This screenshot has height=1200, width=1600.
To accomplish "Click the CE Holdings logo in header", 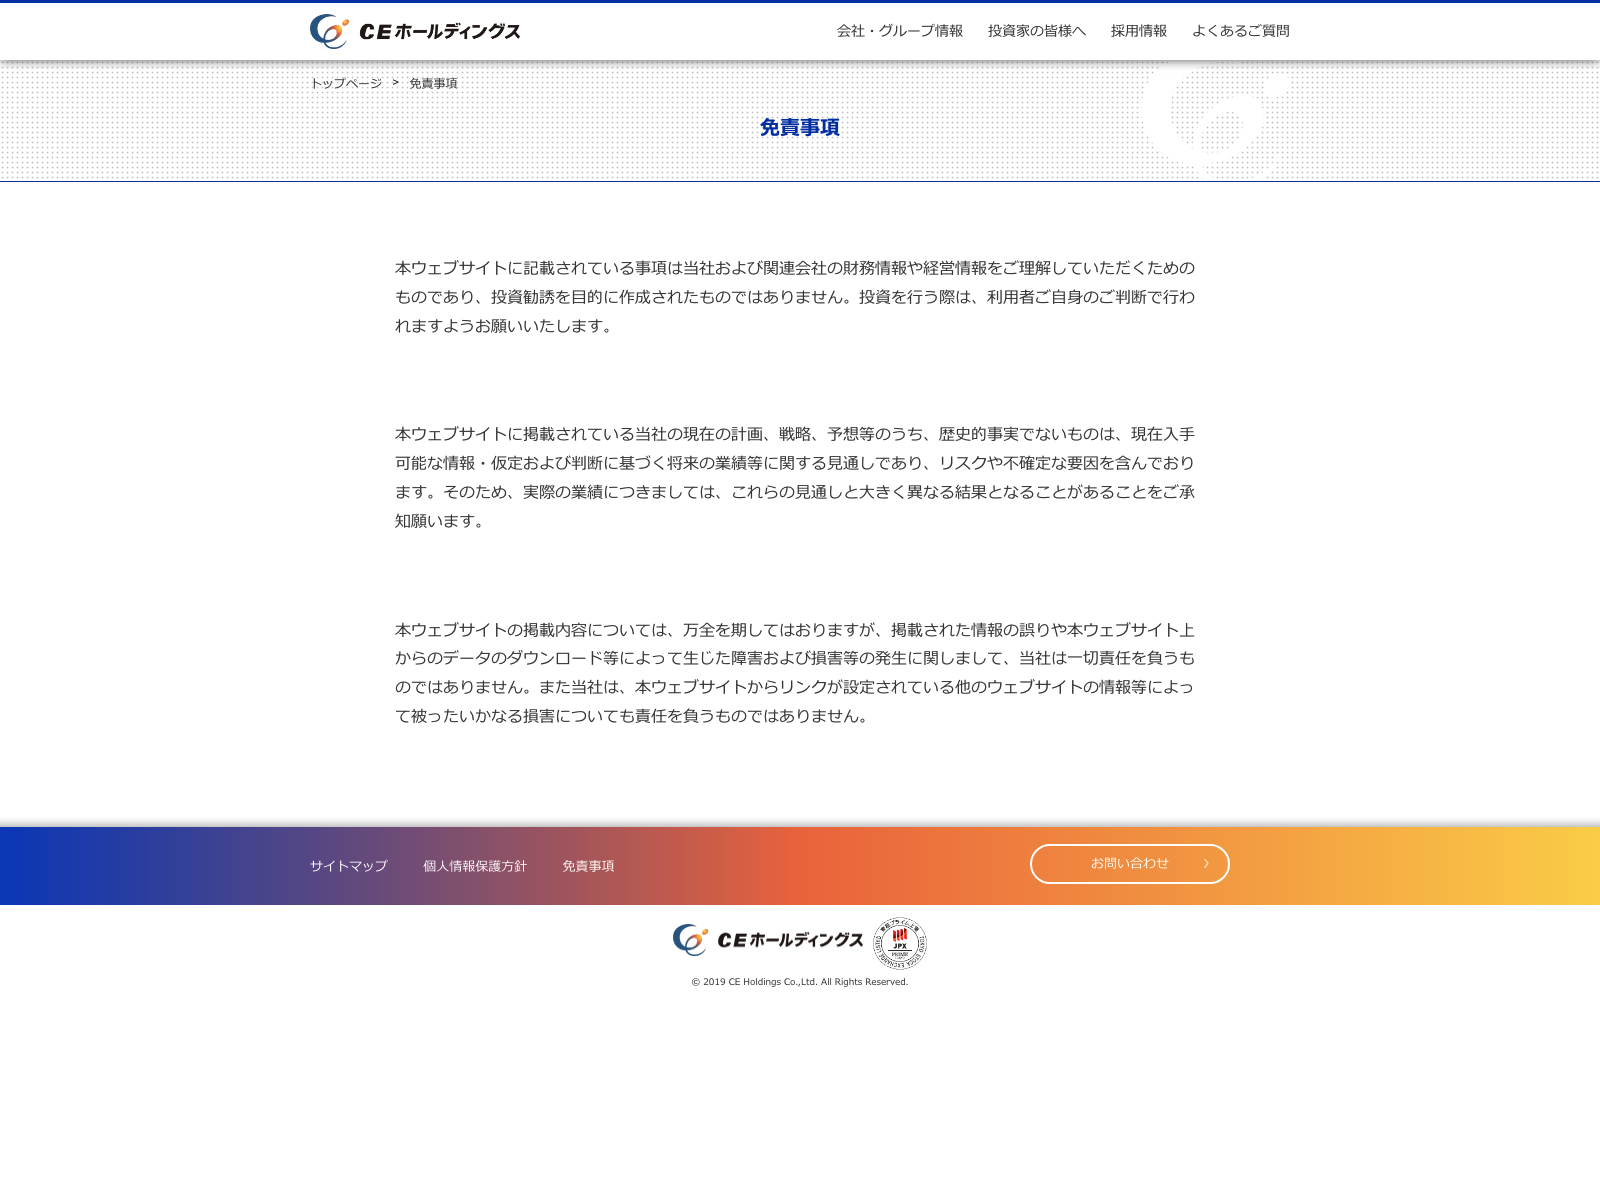I will (415, 31).
